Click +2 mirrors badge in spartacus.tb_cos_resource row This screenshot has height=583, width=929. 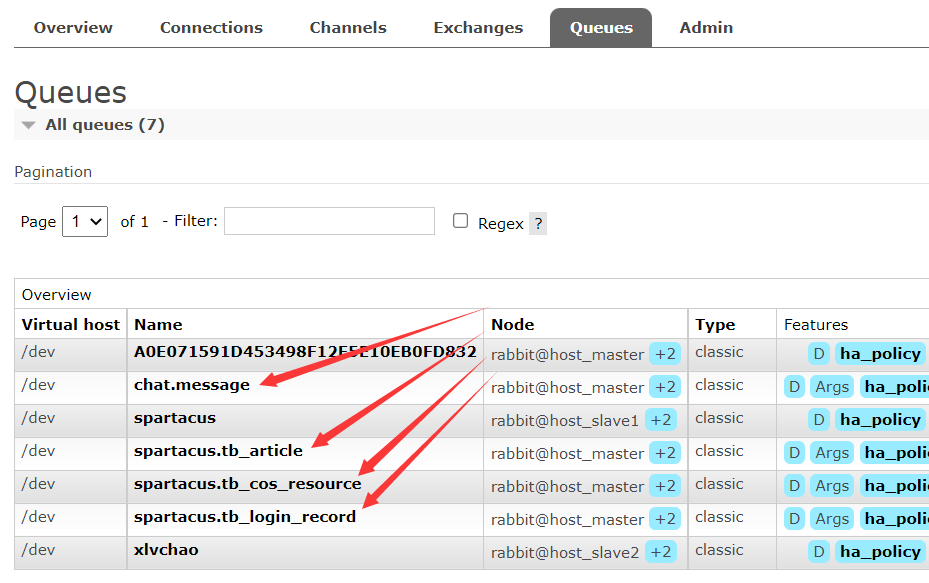tap(665, 486)
